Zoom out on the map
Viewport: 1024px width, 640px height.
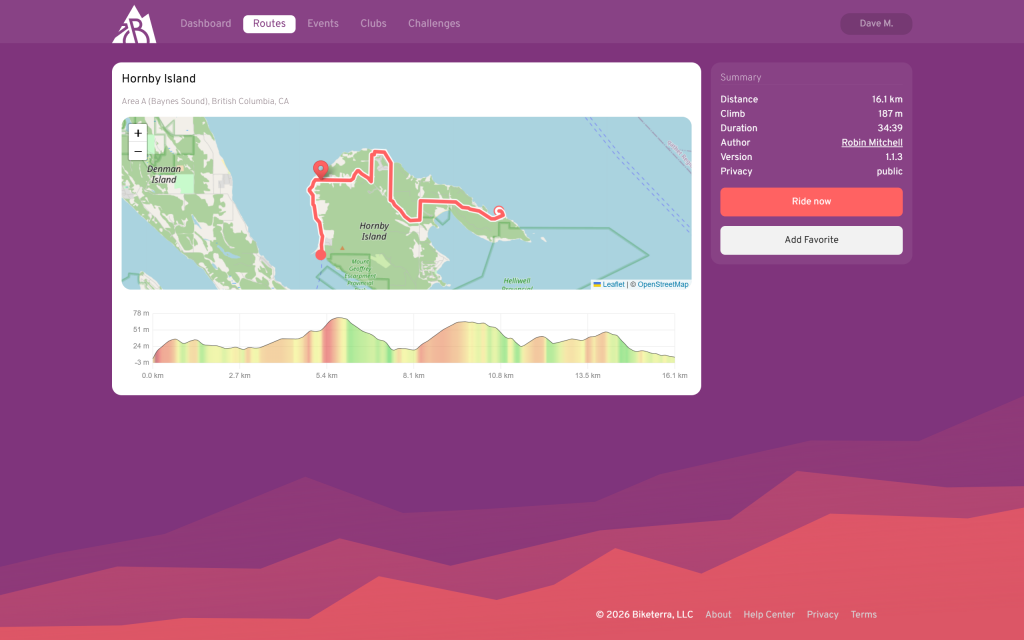[138, 152]
